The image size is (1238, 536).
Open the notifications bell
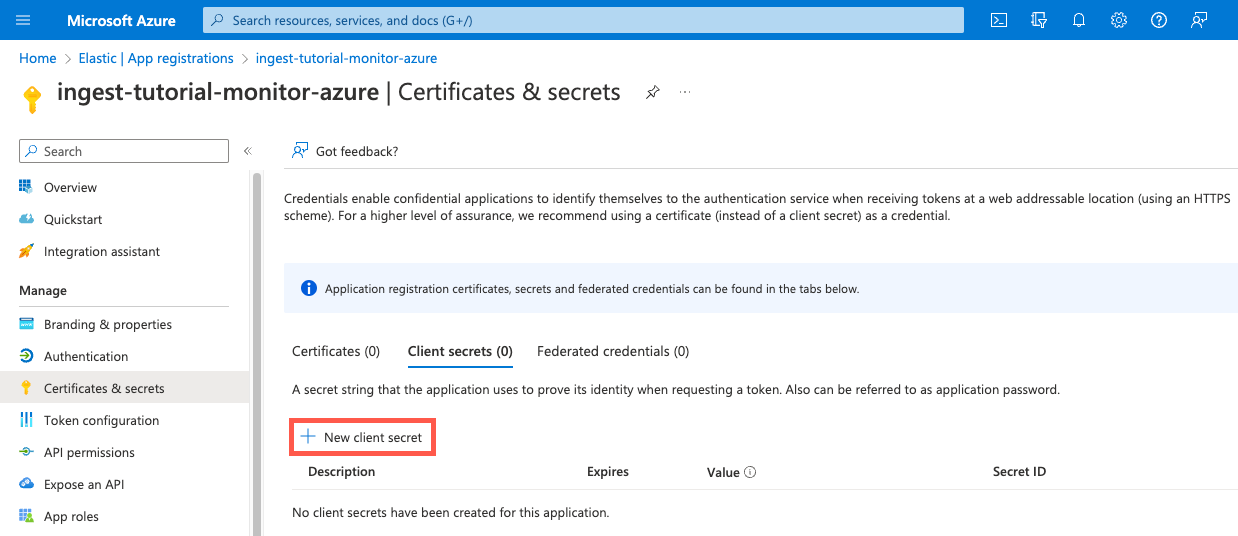tap(1079, 20)
